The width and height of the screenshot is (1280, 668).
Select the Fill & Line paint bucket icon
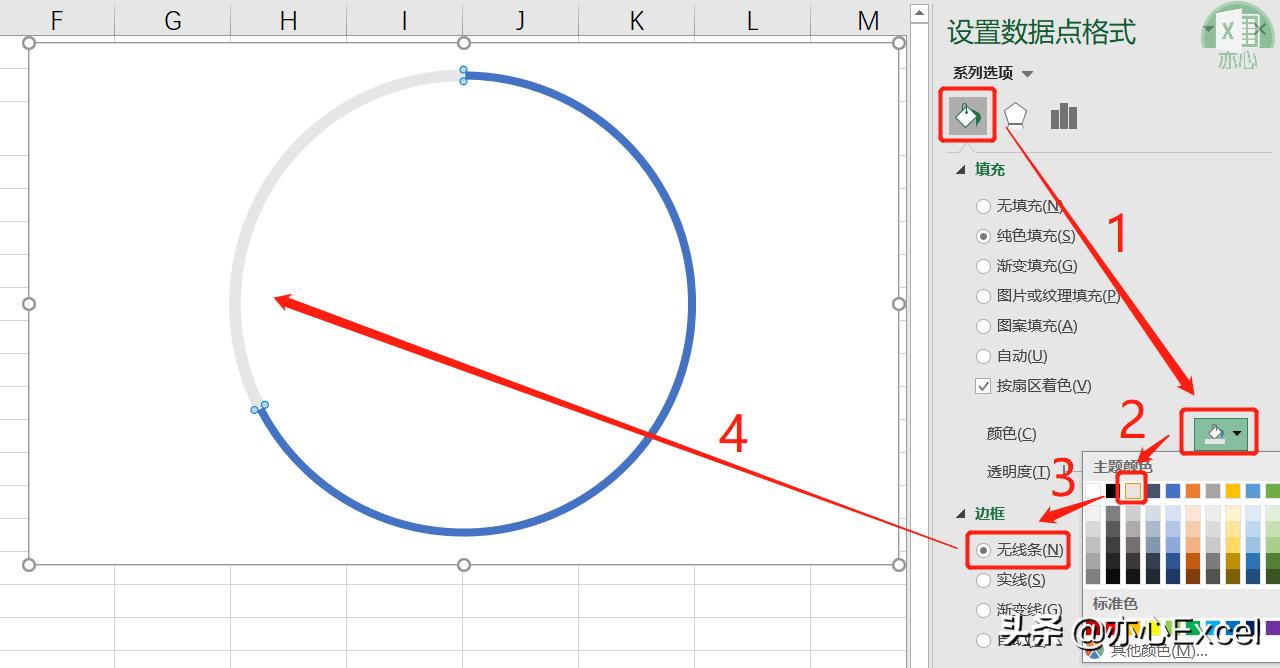966,116
